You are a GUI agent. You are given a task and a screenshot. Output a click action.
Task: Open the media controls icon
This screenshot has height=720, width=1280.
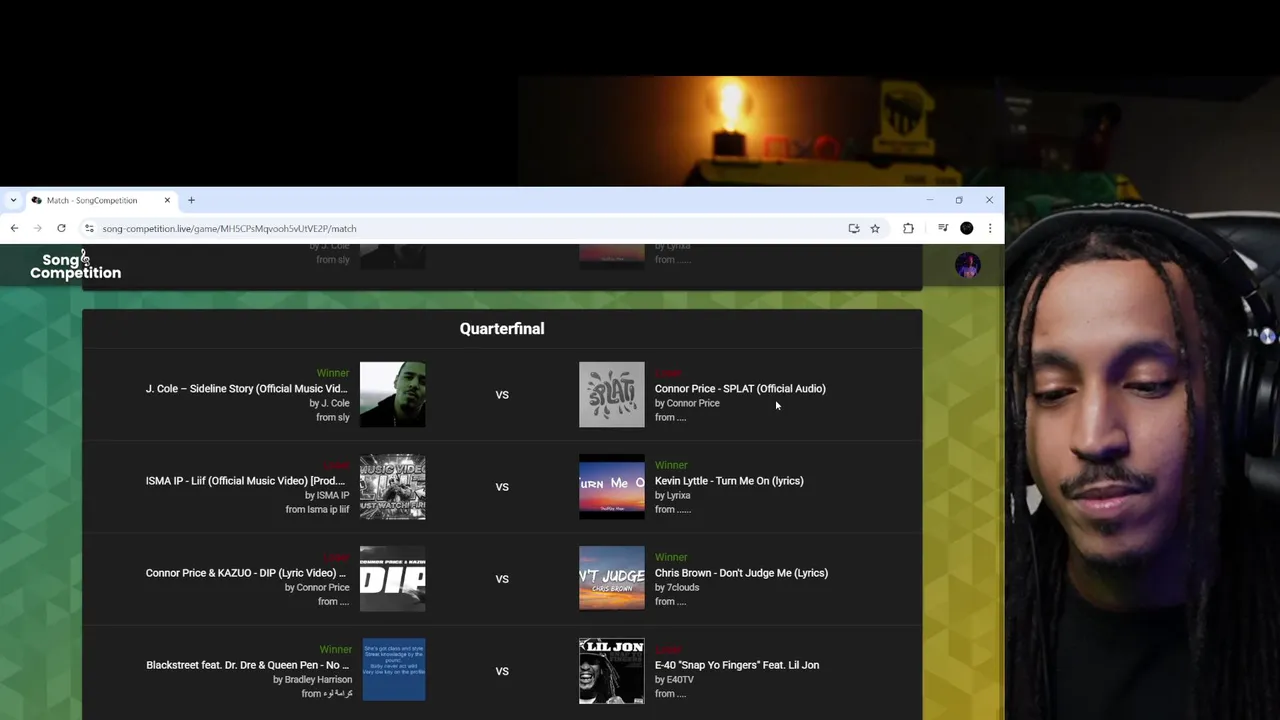(x=942, y=228)
